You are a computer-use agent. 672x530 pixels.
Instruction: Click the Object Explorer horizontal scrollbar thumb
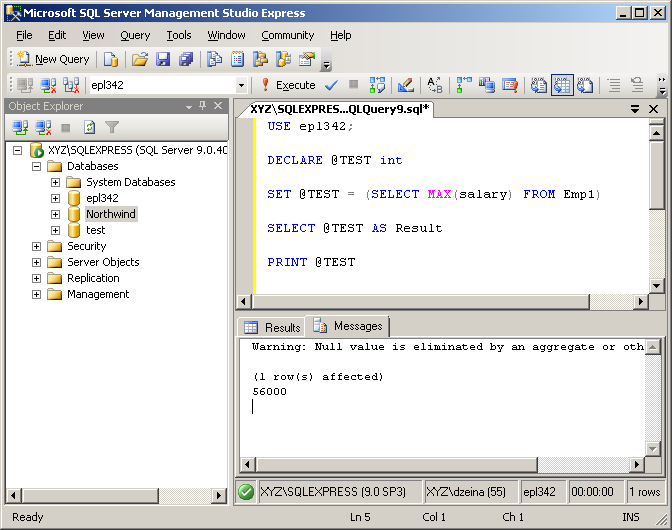pos(90,496)
